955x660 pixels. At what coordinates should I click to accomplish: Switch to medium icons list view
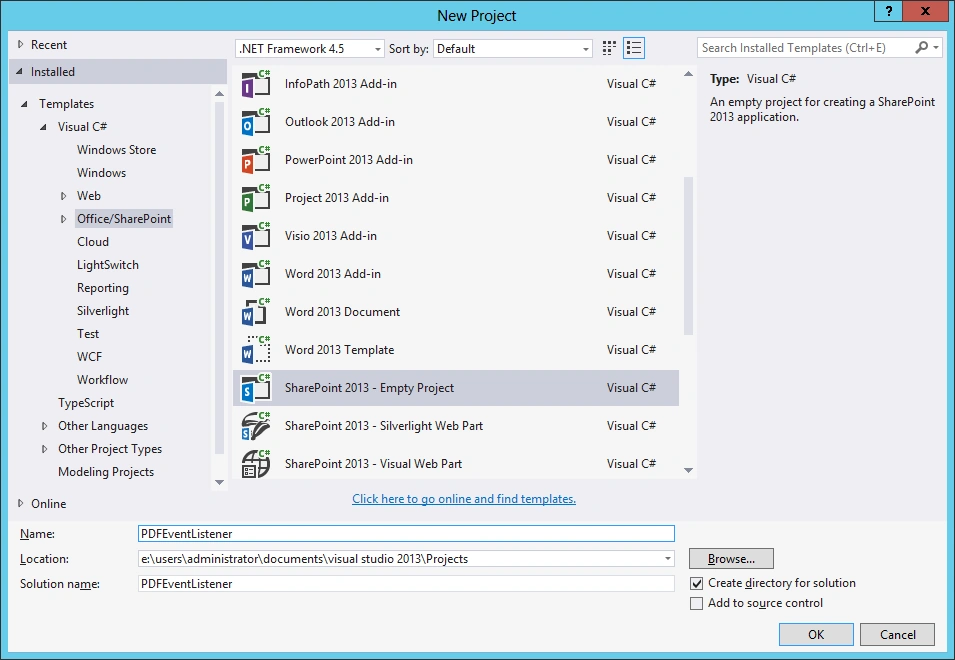click(634, 48)
